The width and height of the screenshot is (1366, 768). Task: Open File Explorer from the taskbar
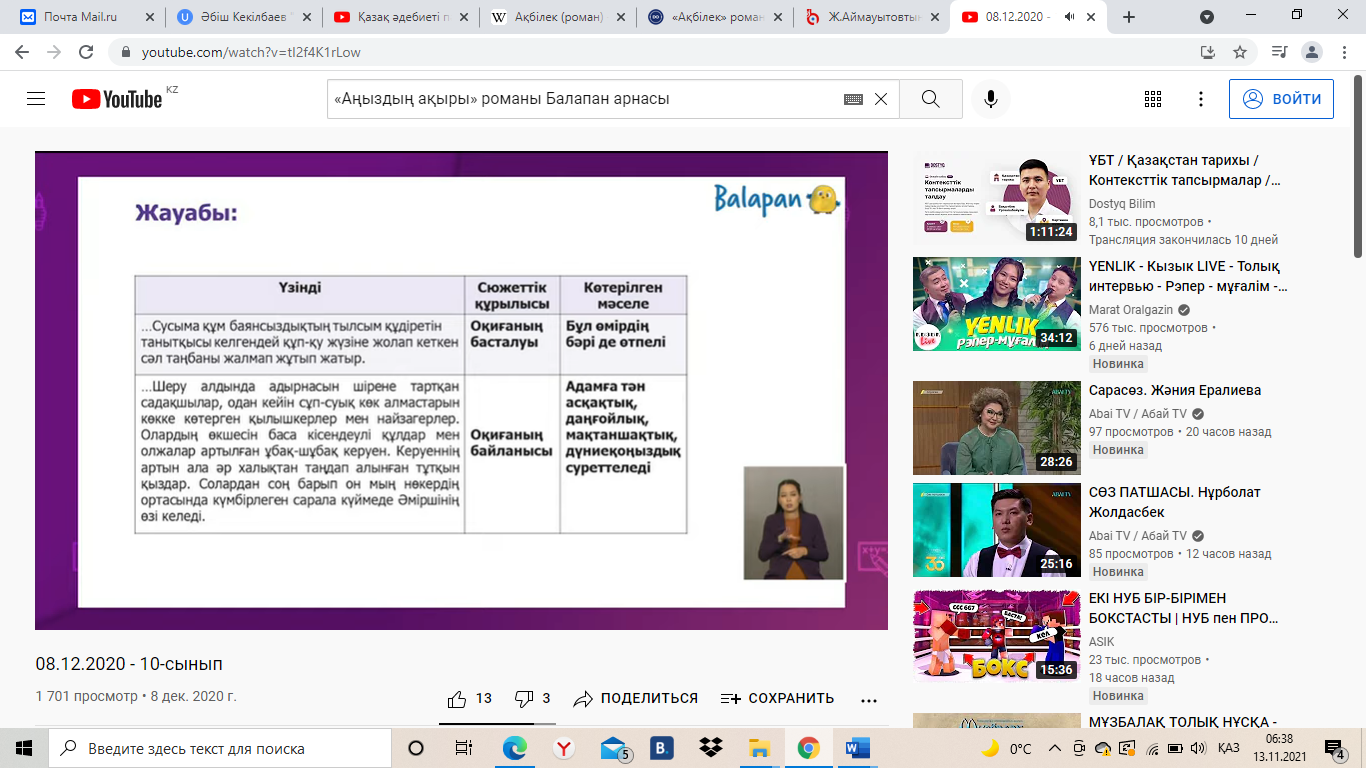pyautogui.click(x=760, y=748)
